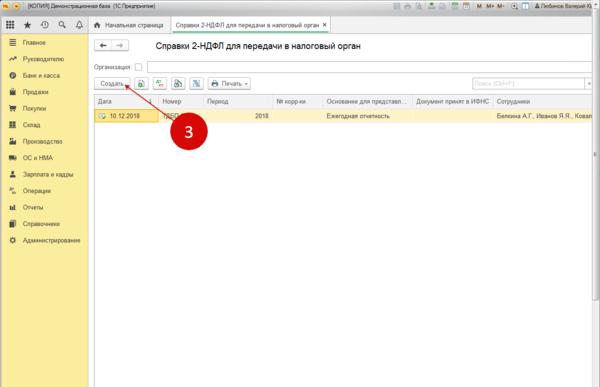Open Зарплата и кадры section

(x=48, y=174)
